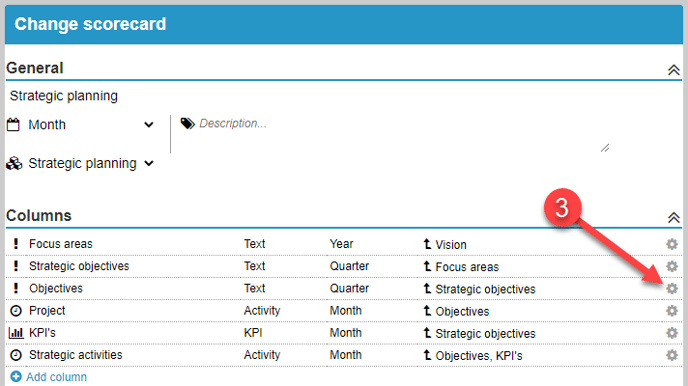Viewport: 688px width, 386px height.
Task: Click the exclamation icon beside Focus areas
Action: [16, 244]
